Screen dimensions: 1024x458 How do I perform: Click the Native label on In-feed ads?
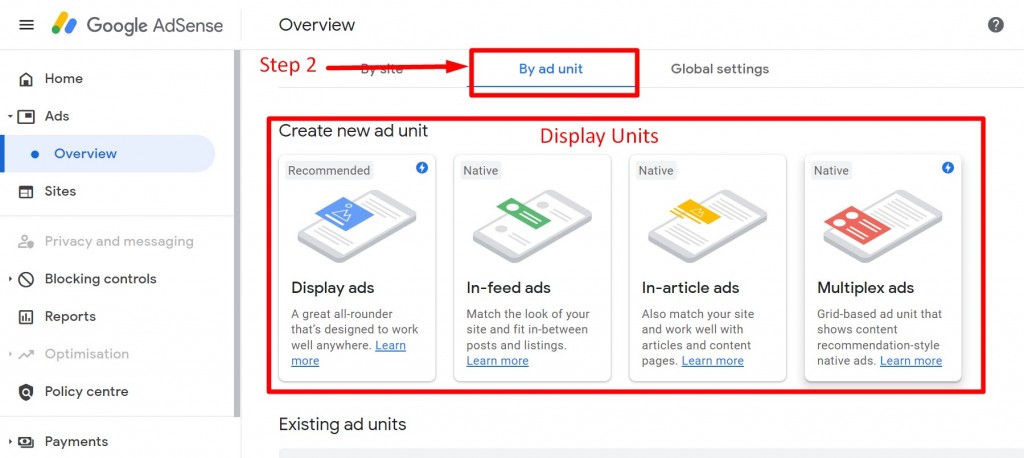coord(481,171)
